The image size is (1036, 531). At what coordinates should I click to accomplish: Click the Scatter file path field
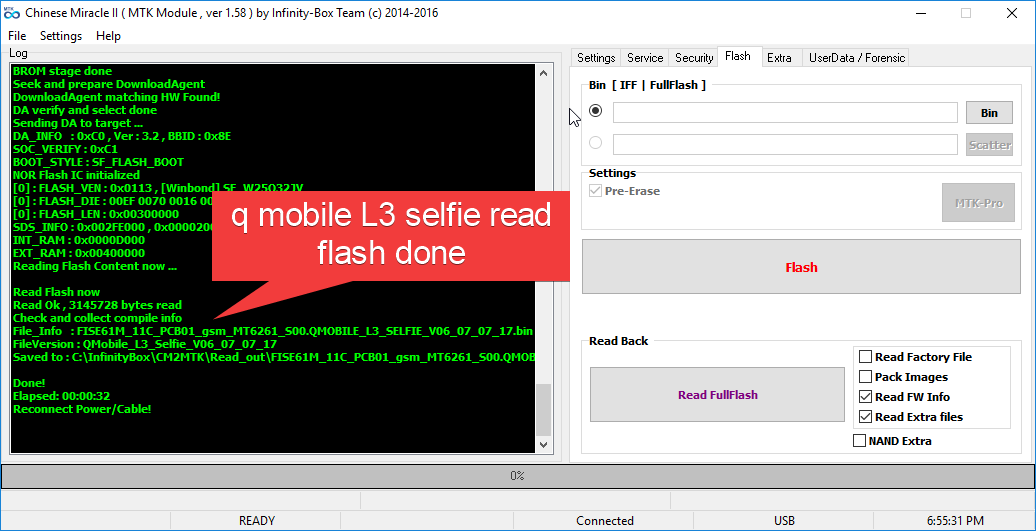785,145
